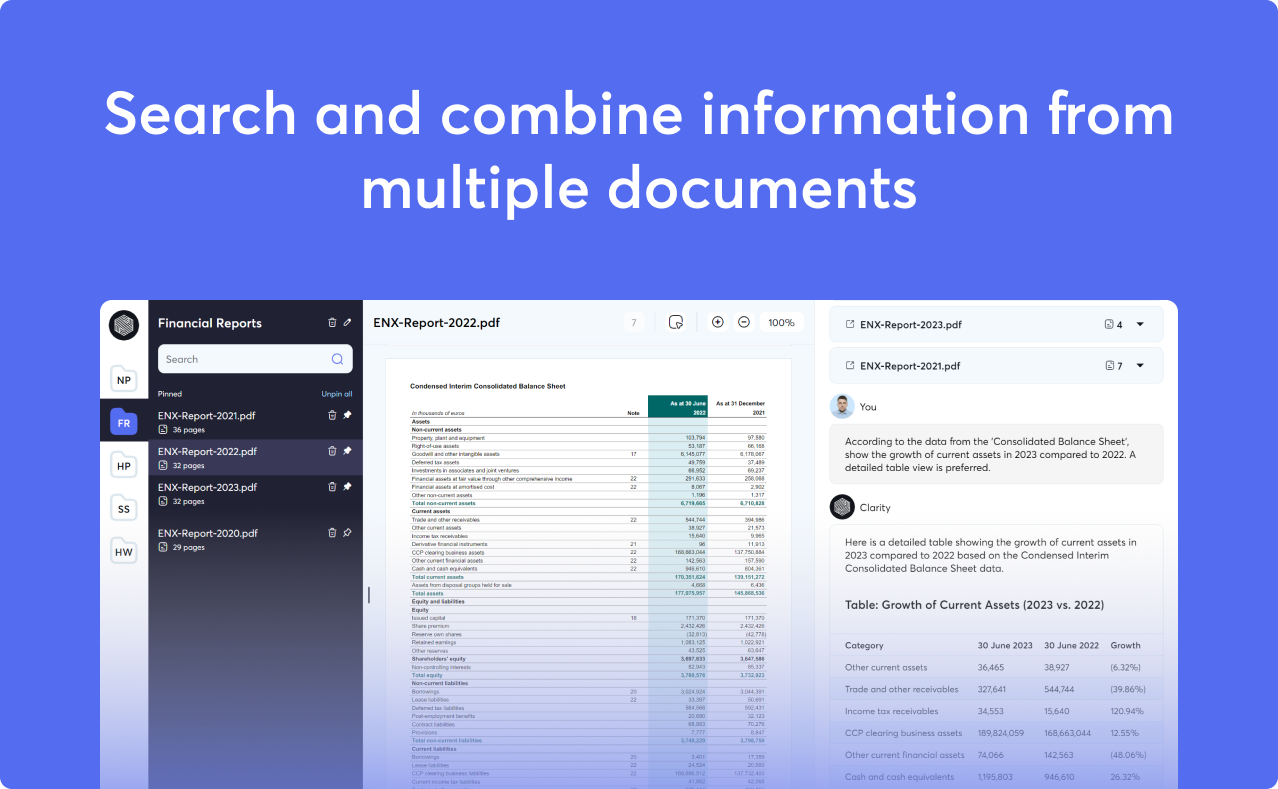
Task: Delete ENX-Report-2023.pdf with its trash icon
Action: (332, 487)
